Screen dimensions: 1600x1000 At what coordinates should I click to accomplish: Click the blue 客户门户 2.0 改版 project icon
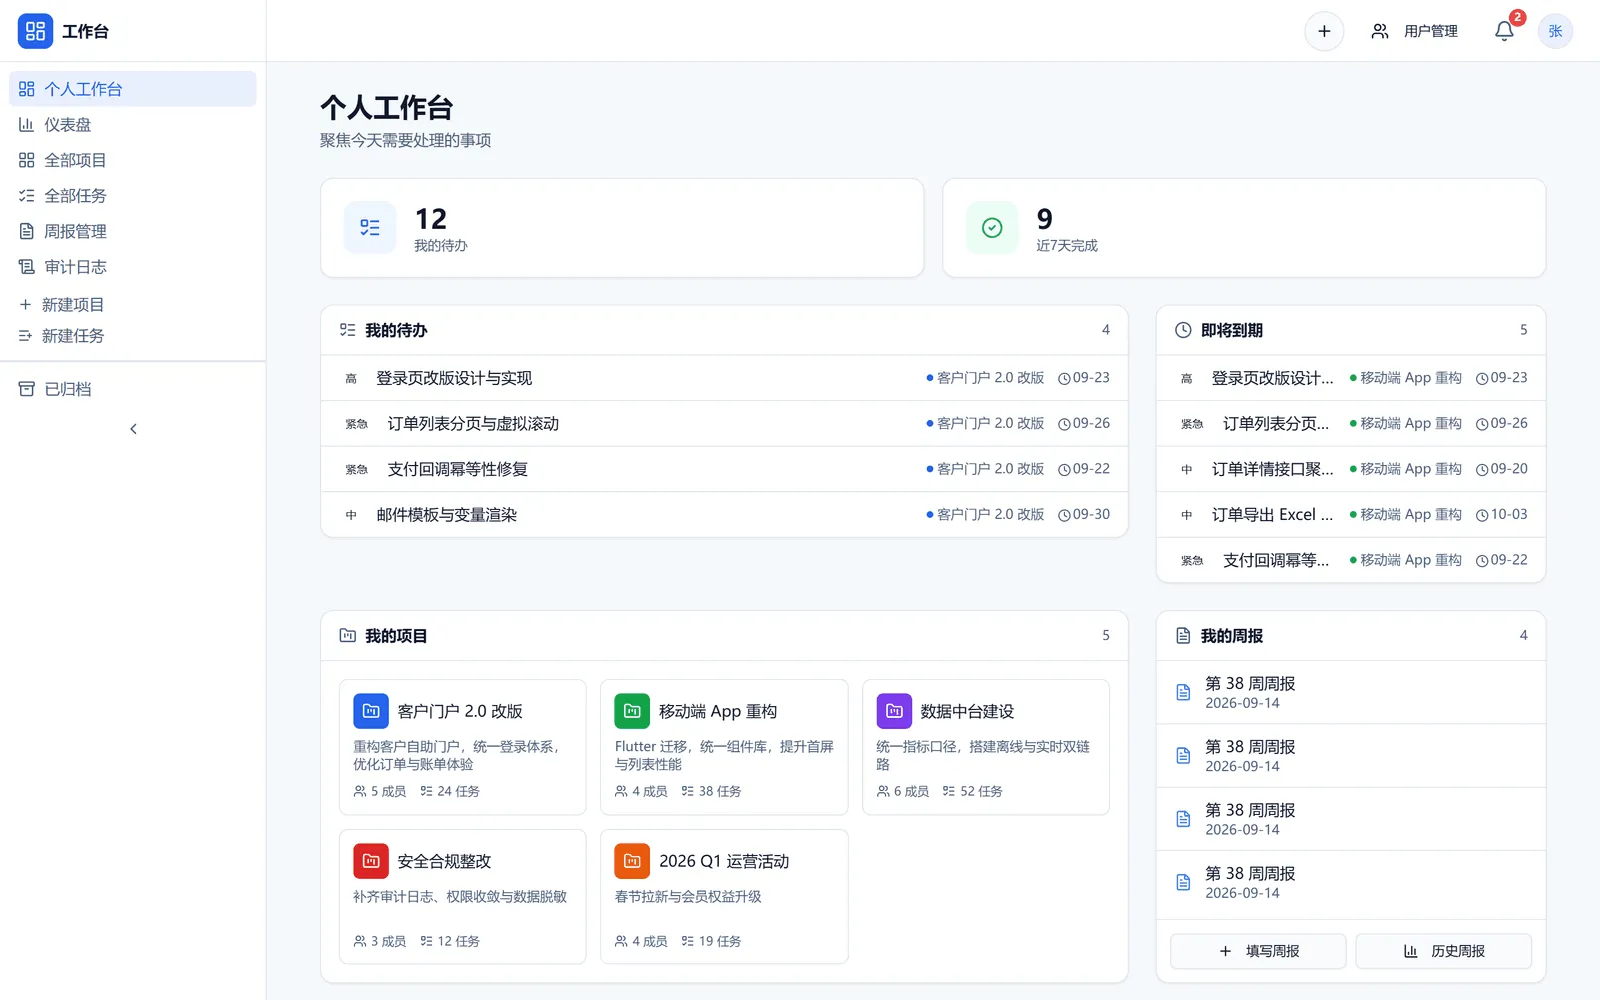(x=371, y=711)
